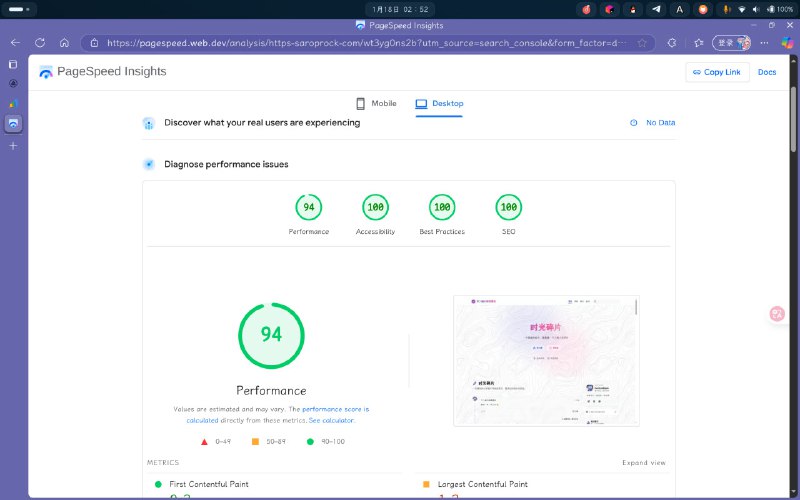Switch to the Mobile tab
Screen dimensions: 800x500
point(376,104)
